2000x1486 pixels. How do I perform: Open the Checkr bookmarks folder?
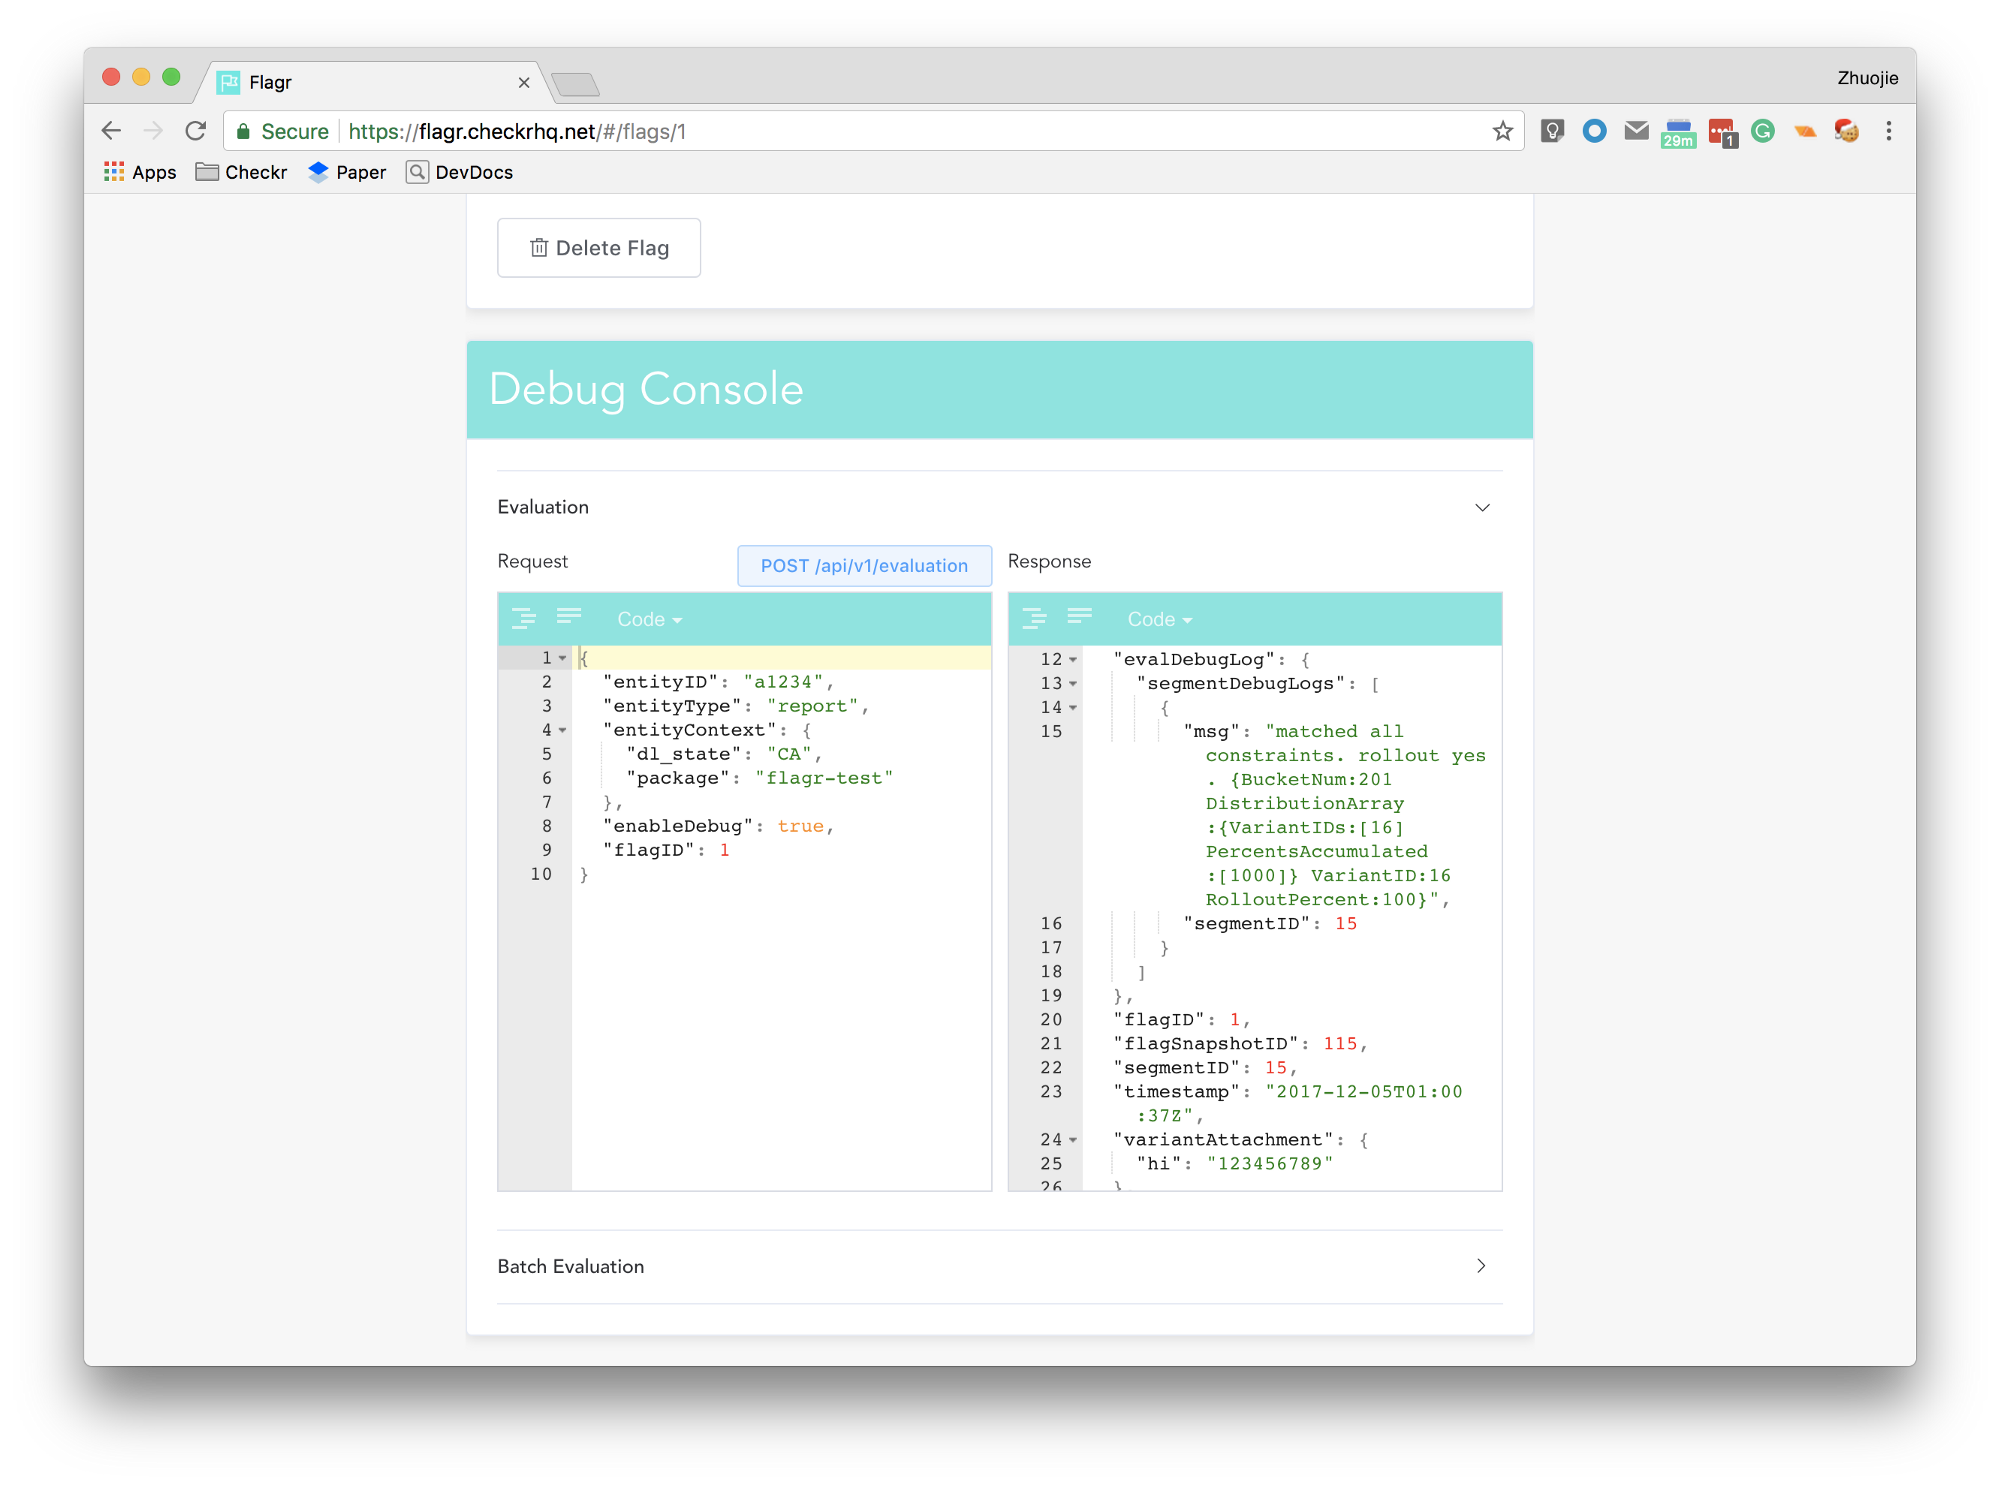(241, 172)
